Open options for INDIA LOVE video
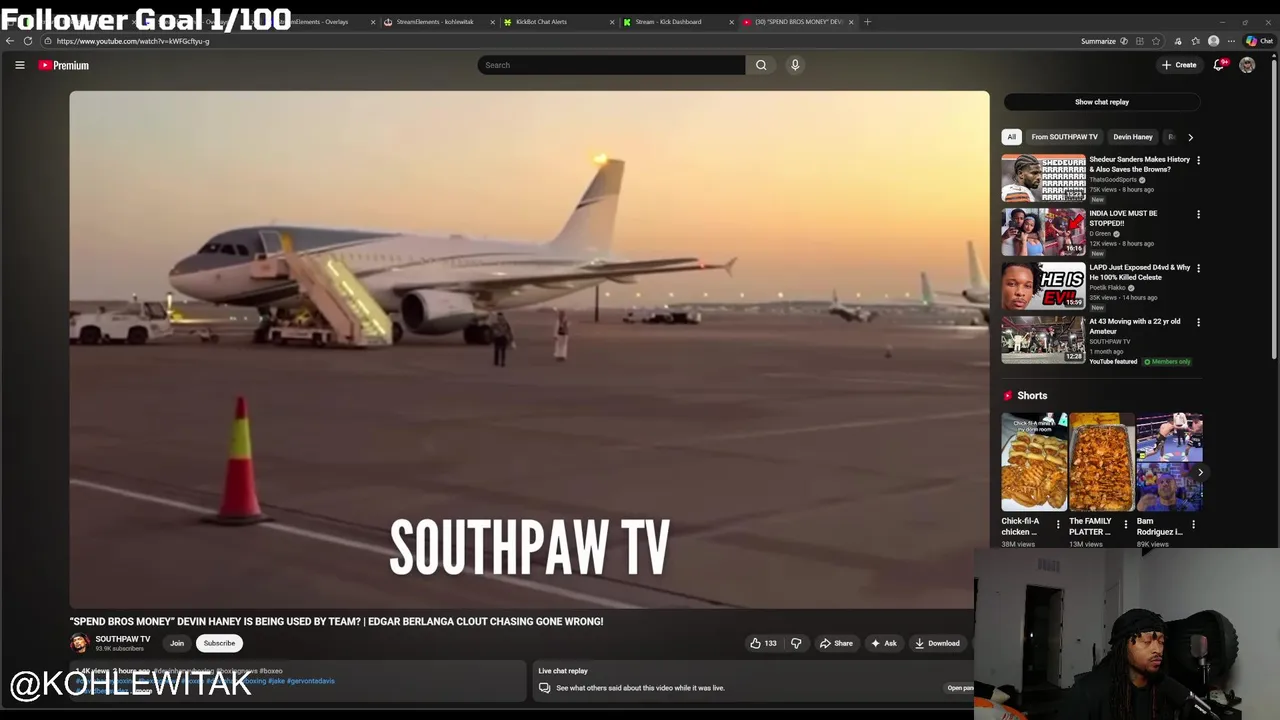This screenshot has height=720, width=1280. click(1198, 214)
